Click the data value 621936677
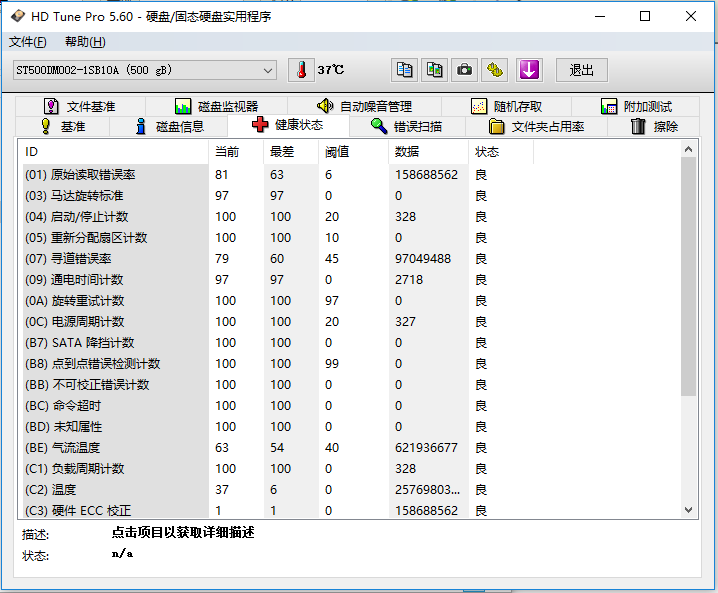The height and width of the screenshot is (593, 718). [426, 448]
